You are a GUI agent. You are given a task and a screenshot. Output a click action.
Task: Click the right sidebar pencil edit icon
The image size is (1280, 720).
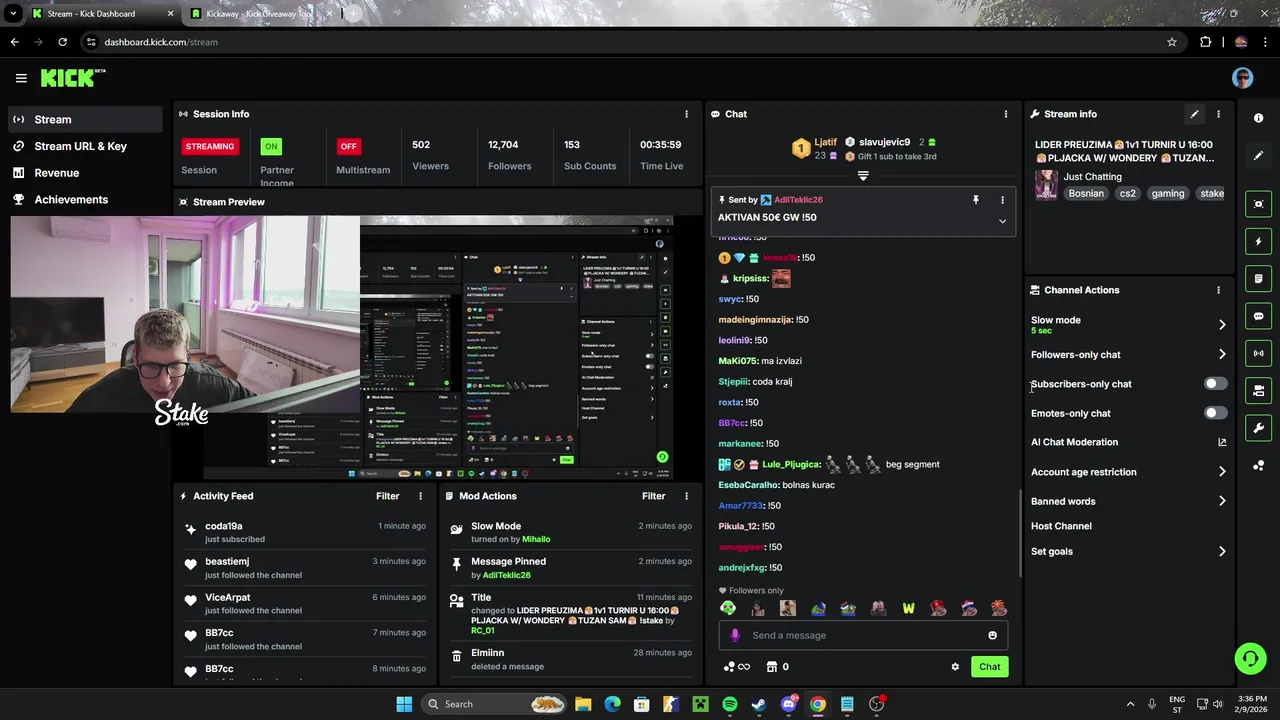point(1258,155)
